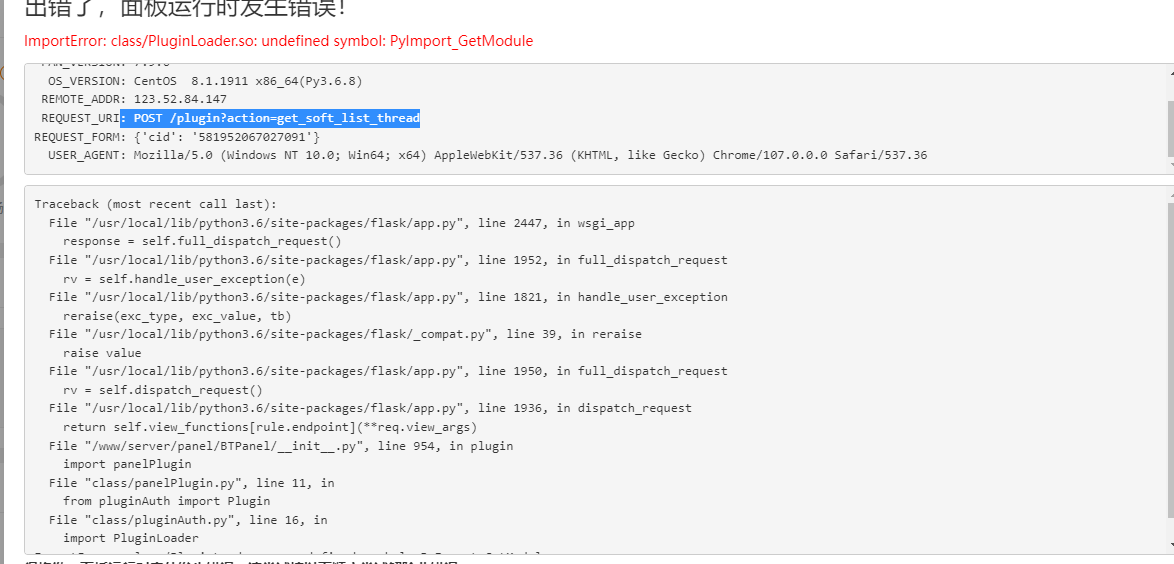This screenshot has width=1174, height=564.
Task: Click the traceback box's scroll-down arrow
Action: (1168, 546)
